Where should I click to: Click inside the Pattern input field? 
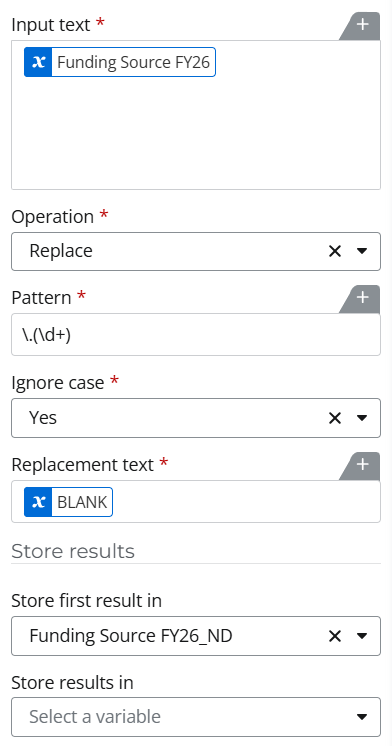tap(196, 334)
